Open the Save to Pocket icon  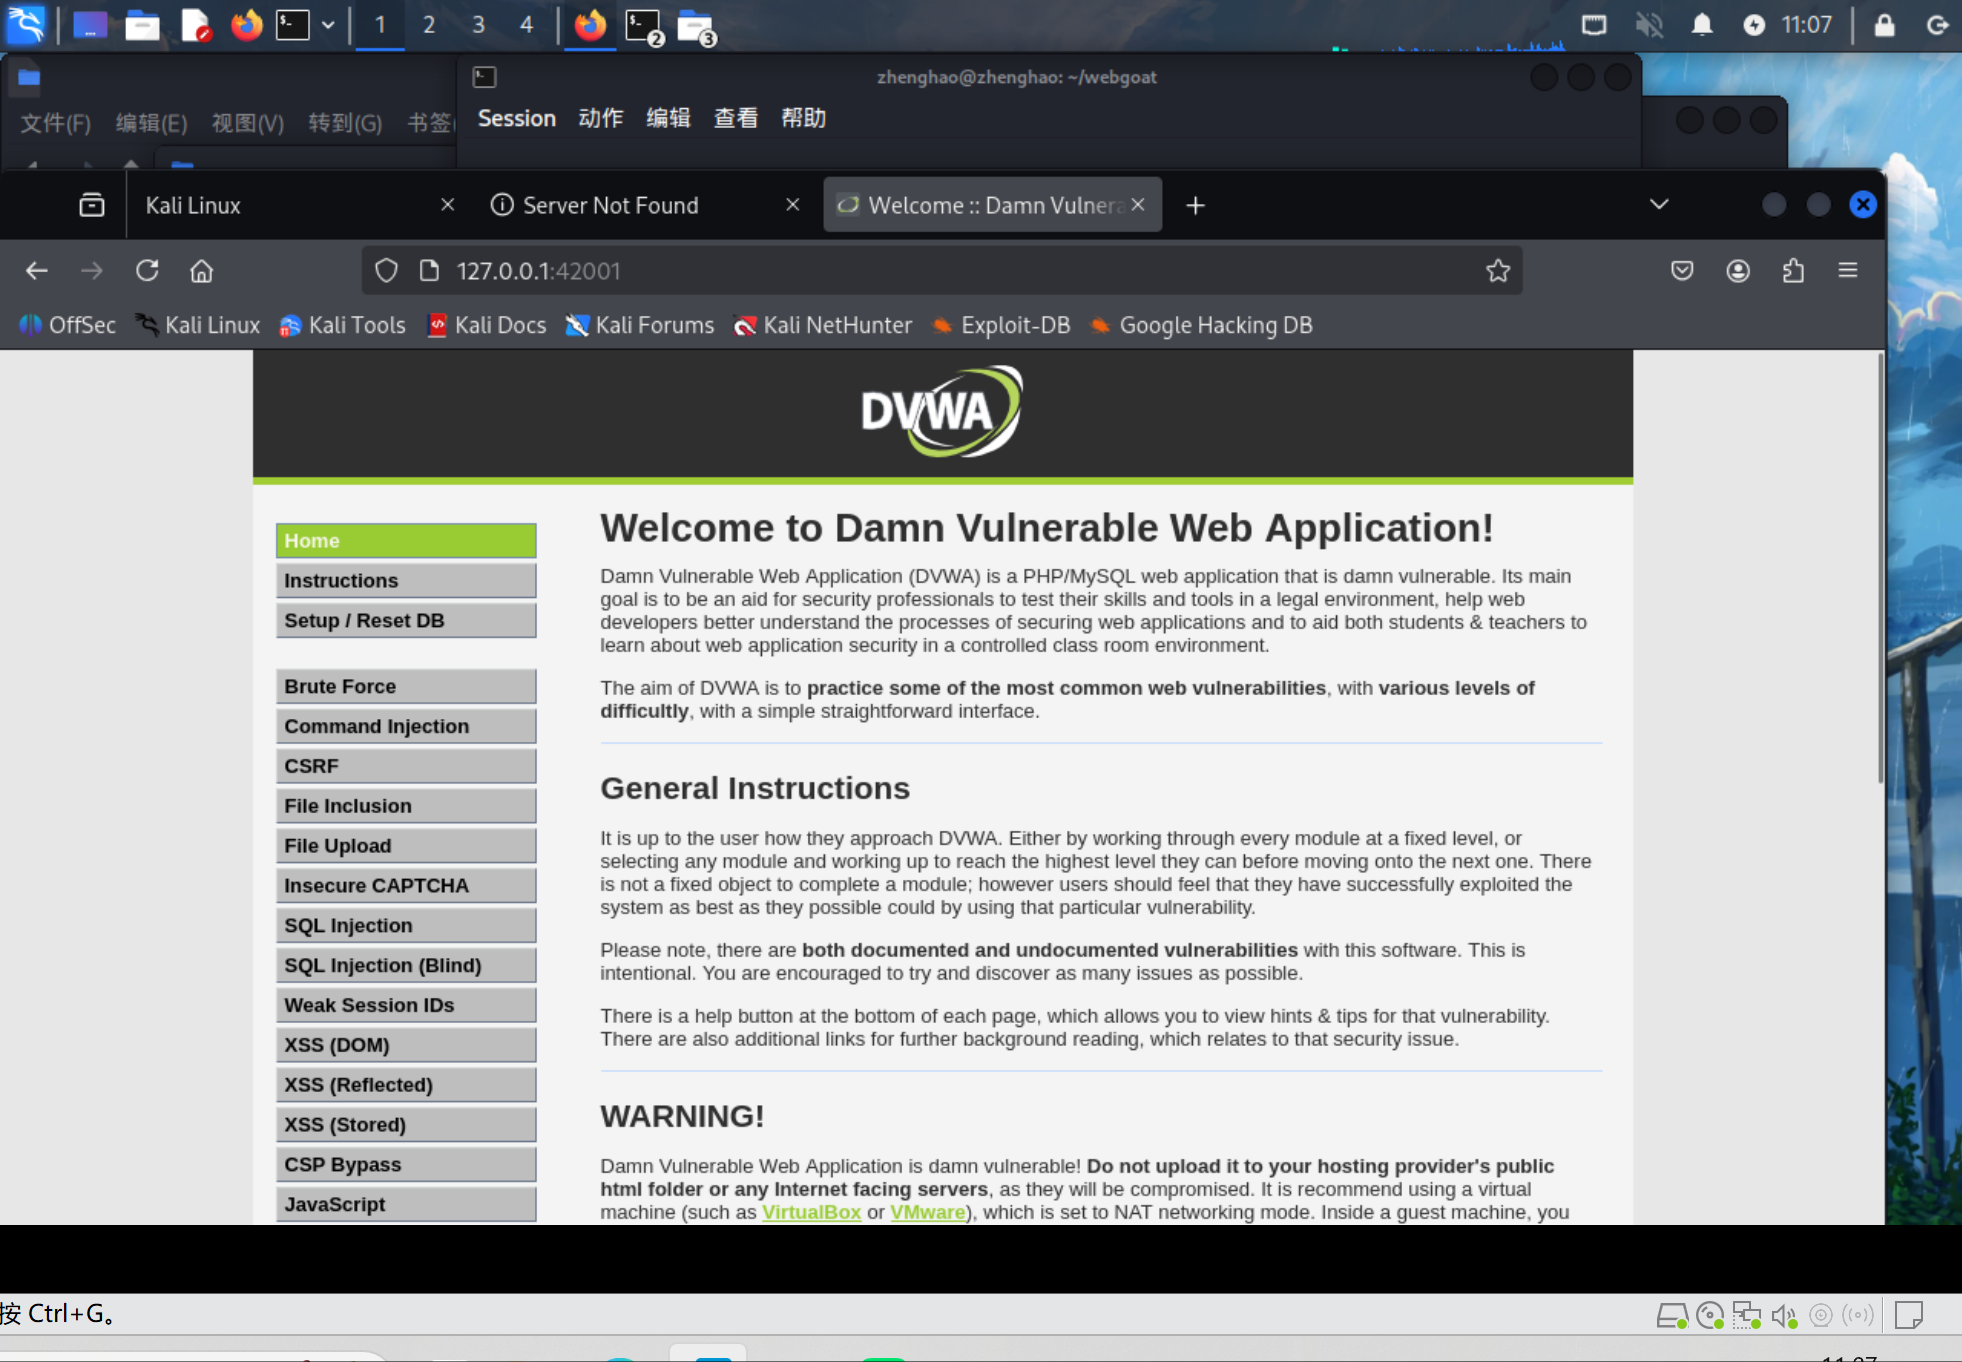coord(1682,271)
